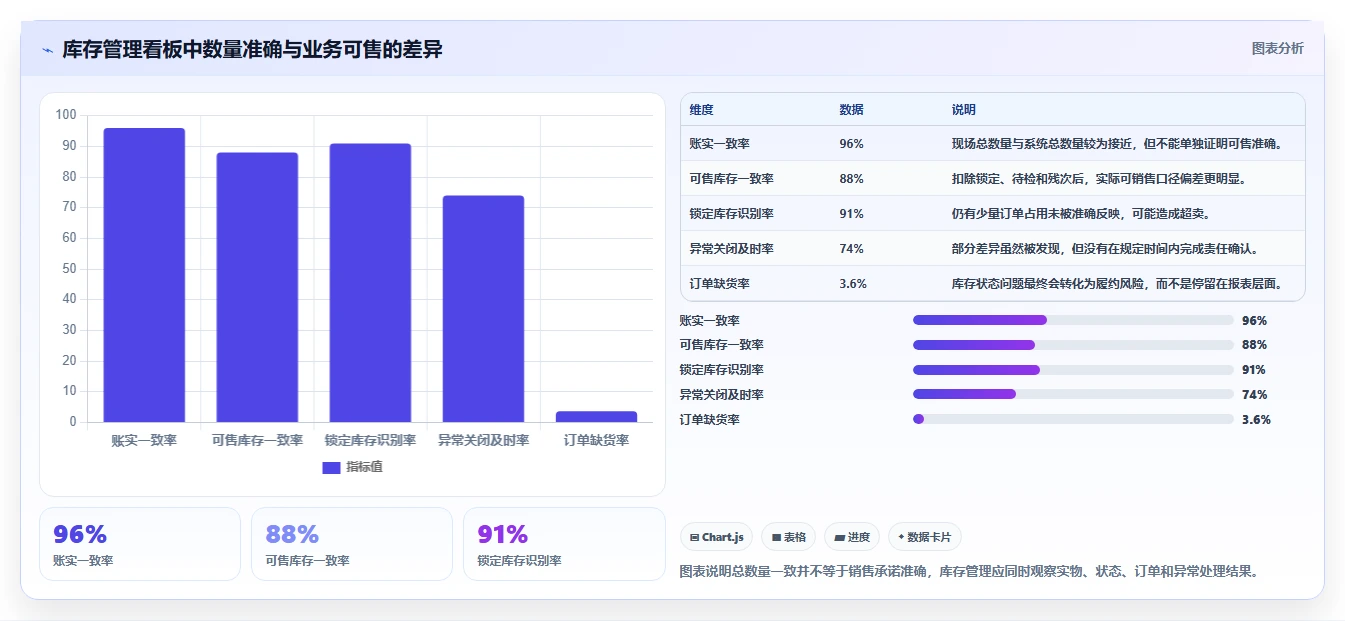Click the y-axis value 50
The image size is (1345, 621).
tap(69, 268)
